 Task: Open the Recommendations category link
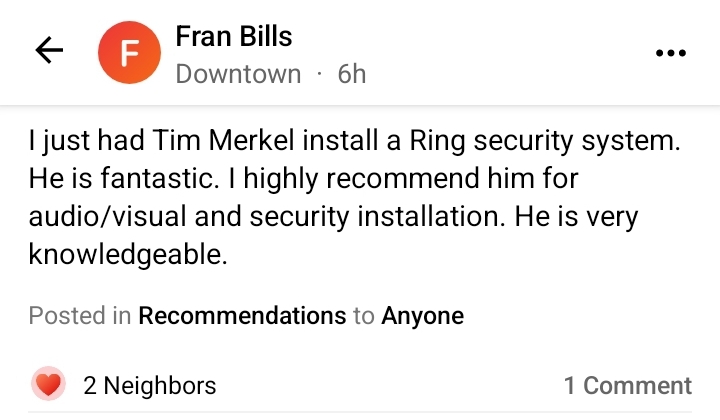242,316
